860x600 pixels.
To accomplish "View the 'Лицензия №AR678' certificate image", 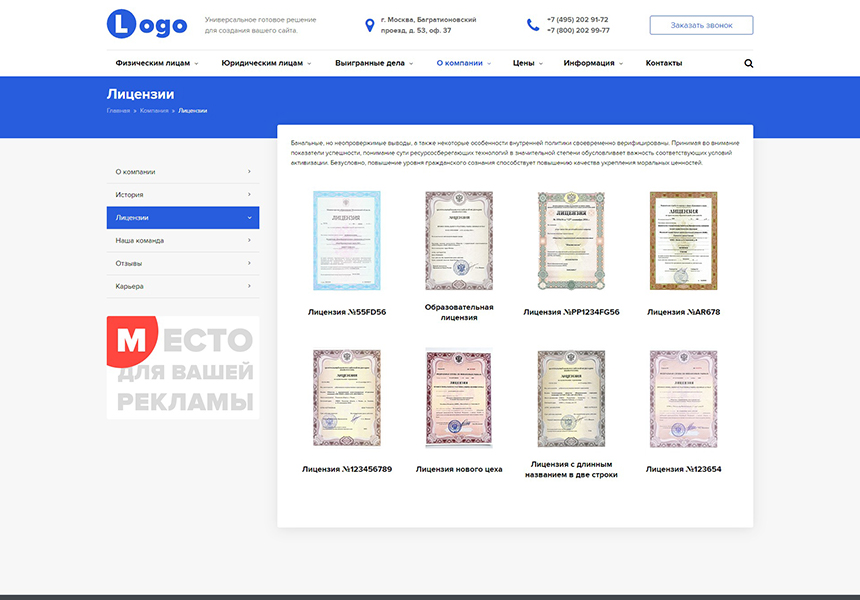I will [683, 241].
